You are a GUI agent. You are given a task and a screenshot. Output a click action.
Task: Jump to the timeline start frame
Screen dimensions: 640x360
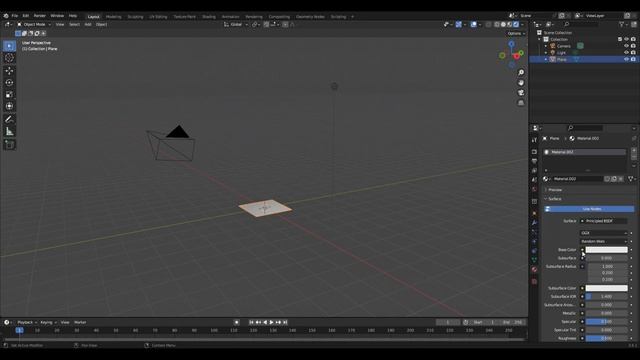[251, 322]
